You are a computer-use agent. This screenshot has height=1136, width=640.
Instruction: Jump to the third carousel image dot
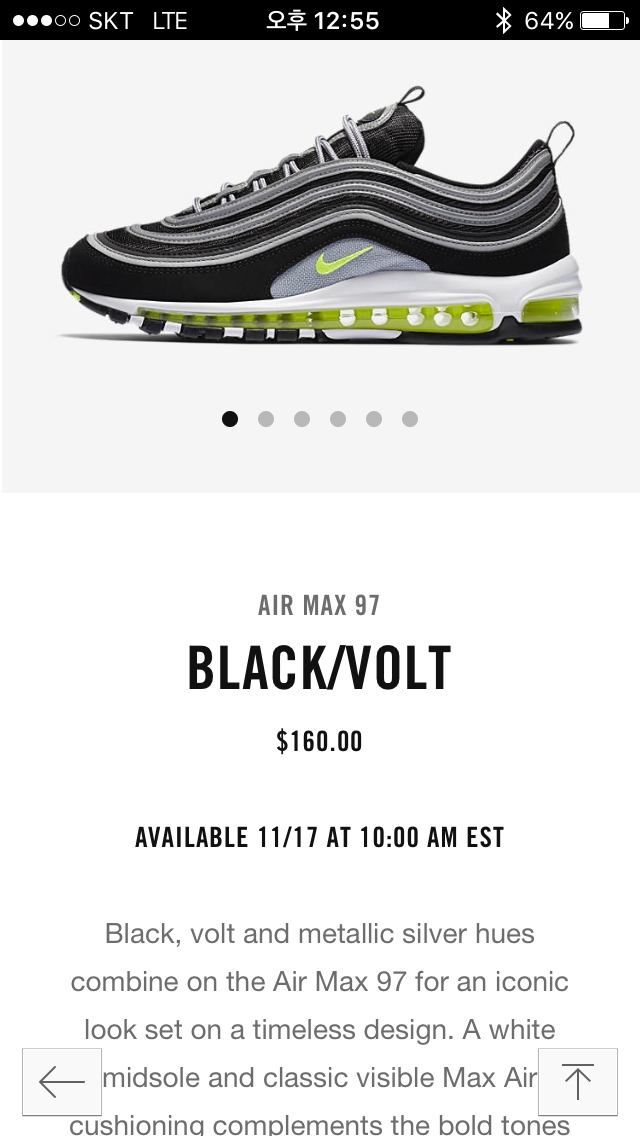click(302, 419)
